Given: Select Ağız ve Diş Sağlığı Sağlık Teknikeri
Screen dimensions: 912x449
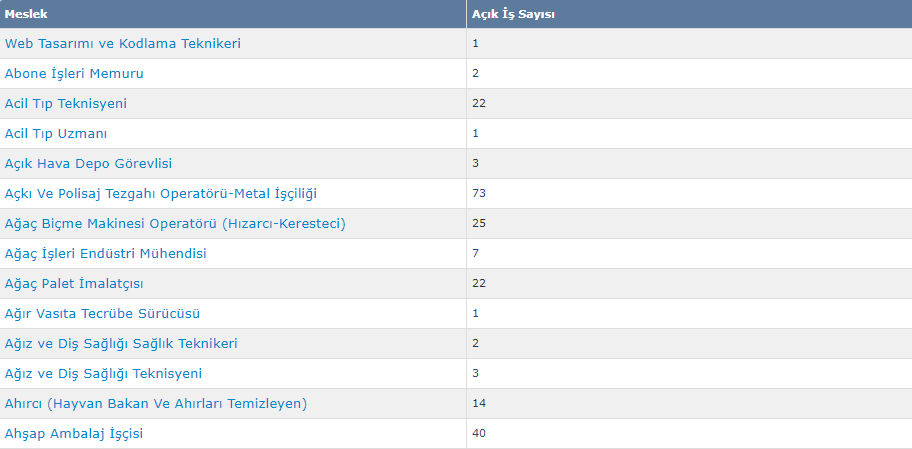Looking at the screenshot, I should tap(121, 344).
